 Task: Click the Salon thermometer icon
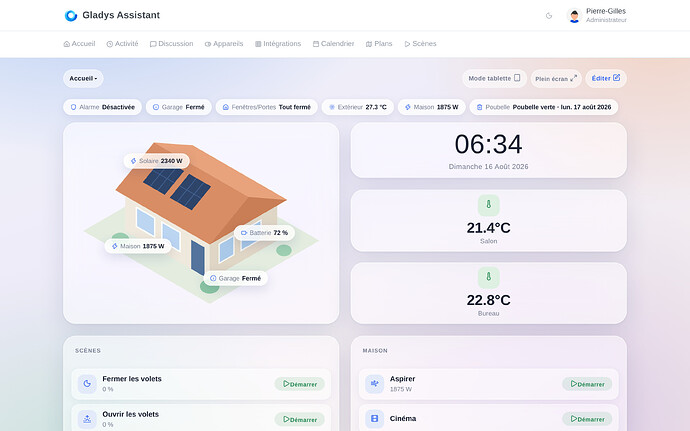tap(488, 205)
